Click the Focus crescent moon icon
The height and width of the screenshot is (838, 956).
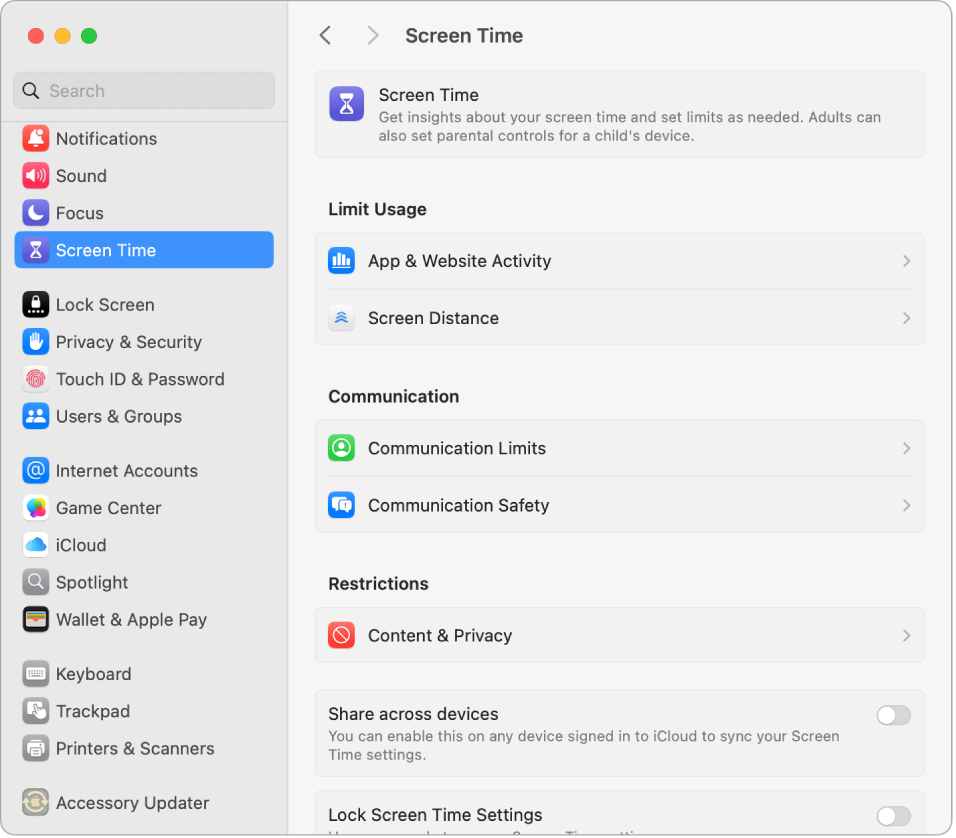point(36,213)
